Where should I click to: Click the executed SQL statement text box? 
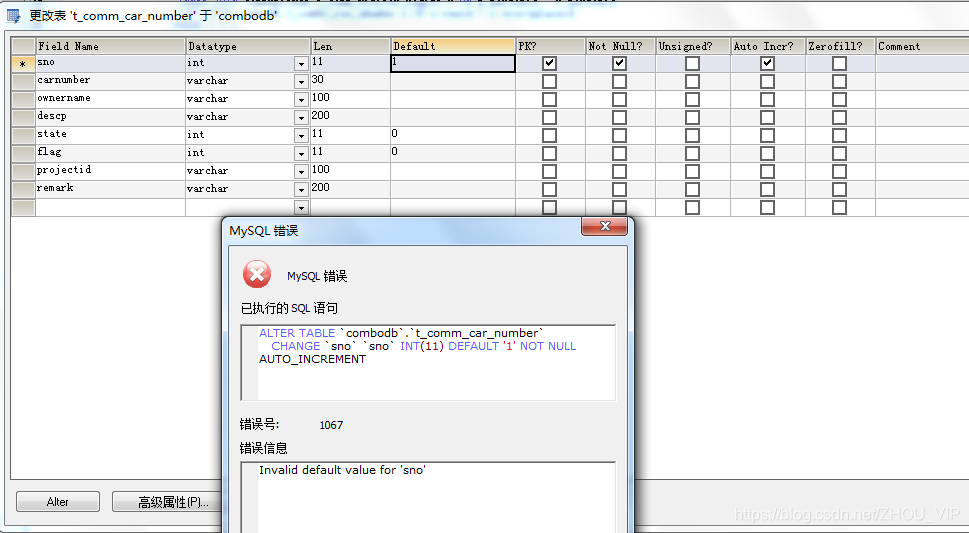click(428, 363)
